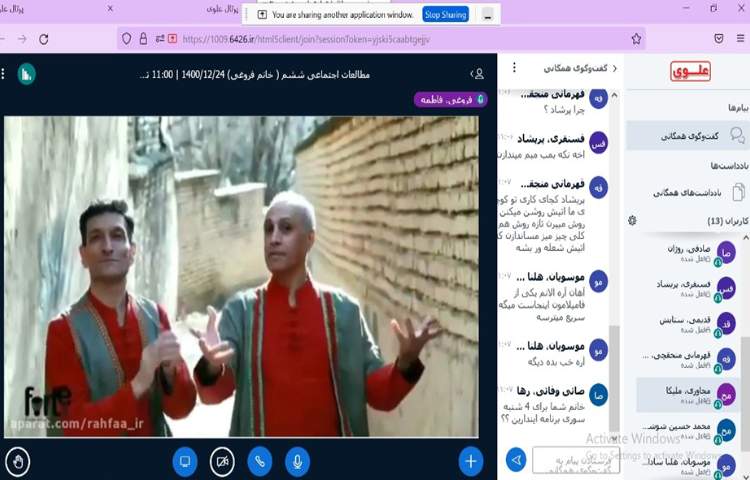Click the علوی logo

pyautogui.click(x=690, y=71)
